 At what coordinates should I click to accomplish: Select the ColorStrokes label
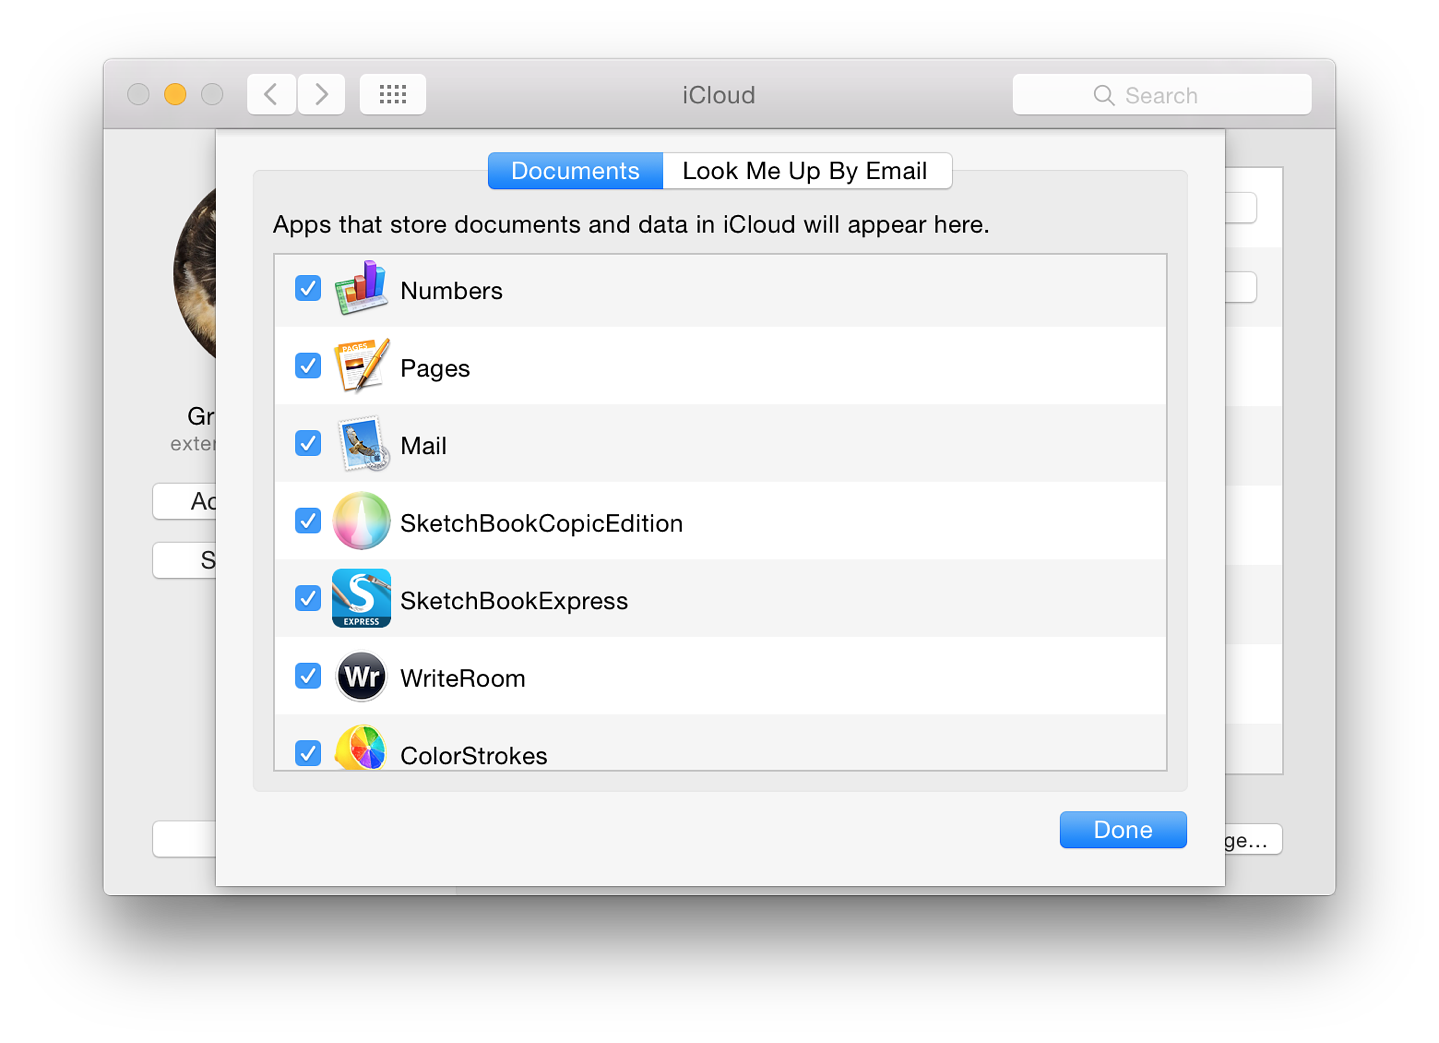pyautogui.click(x=474, y=756)
